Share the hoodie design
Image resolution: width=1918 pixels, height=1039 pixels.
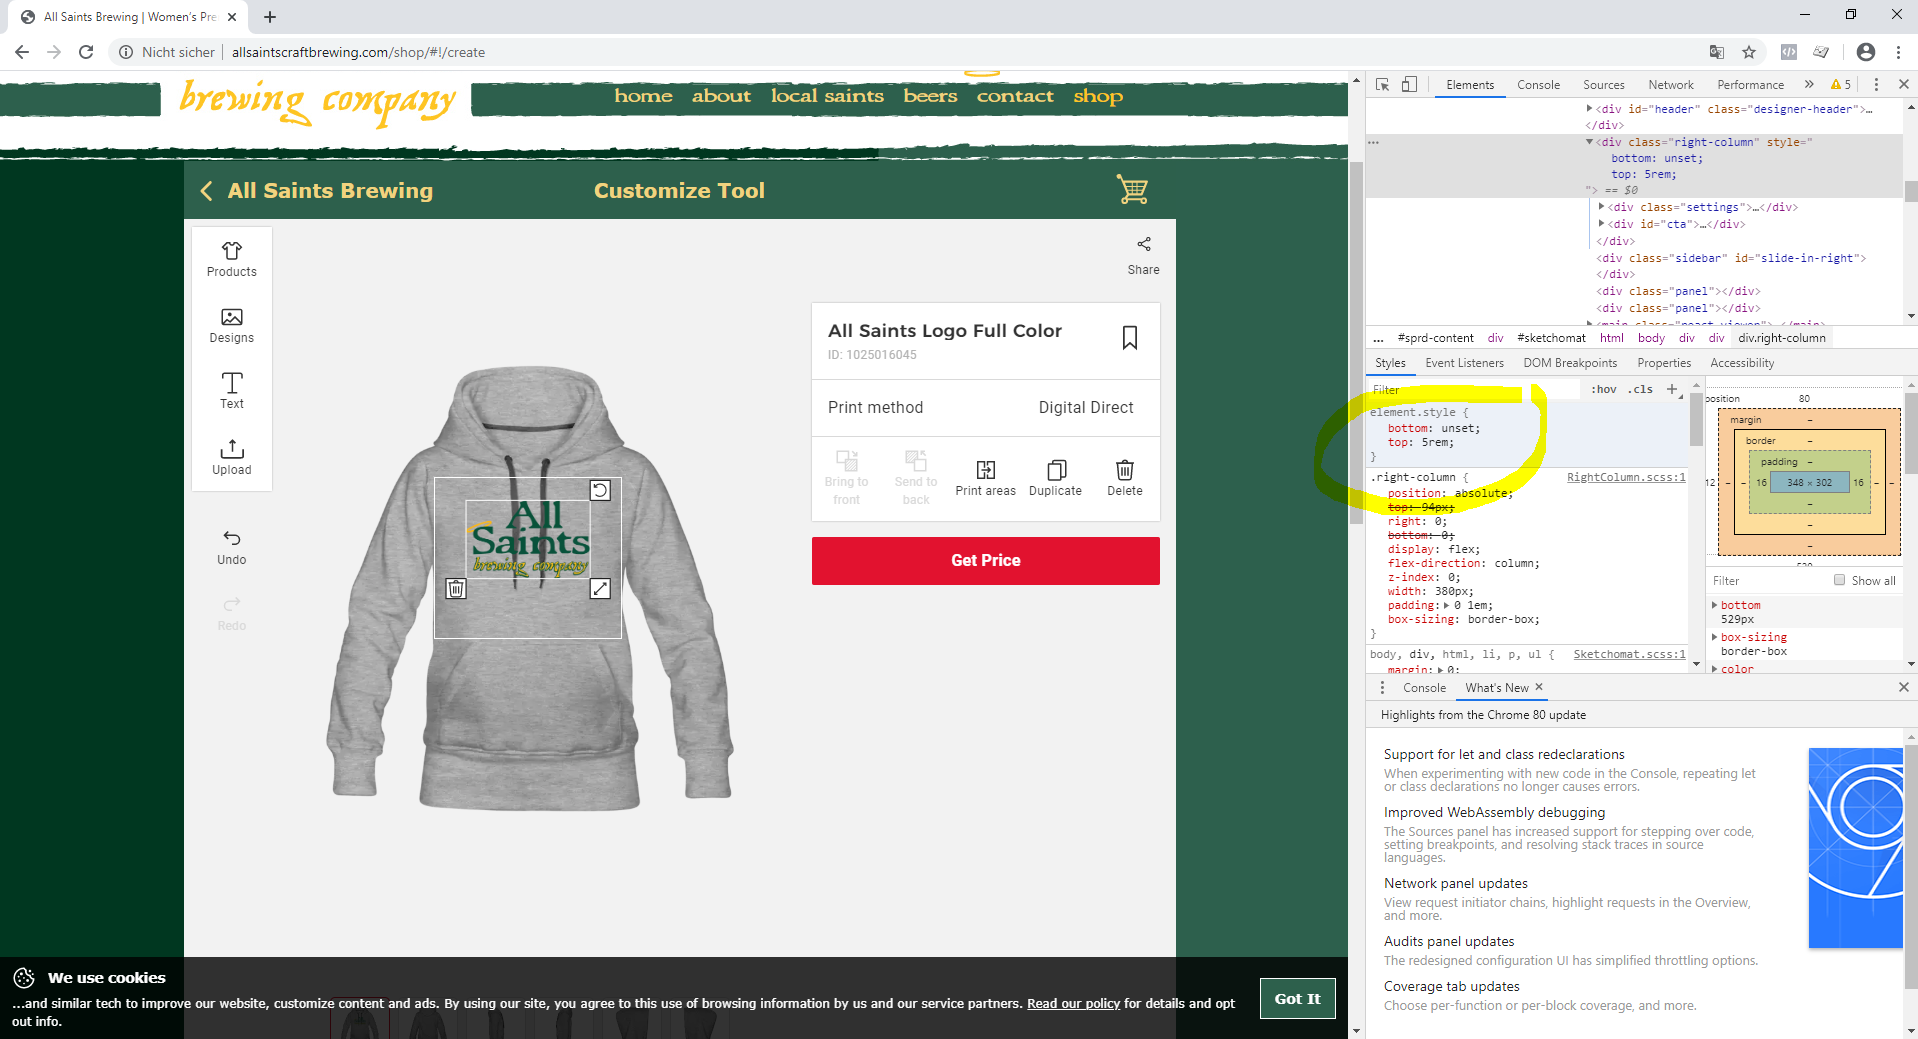point(1143,255)
